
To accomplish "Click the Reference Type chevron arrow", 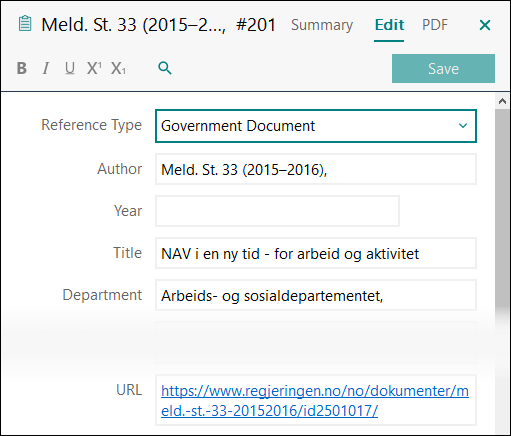I will tap(463, 126).
